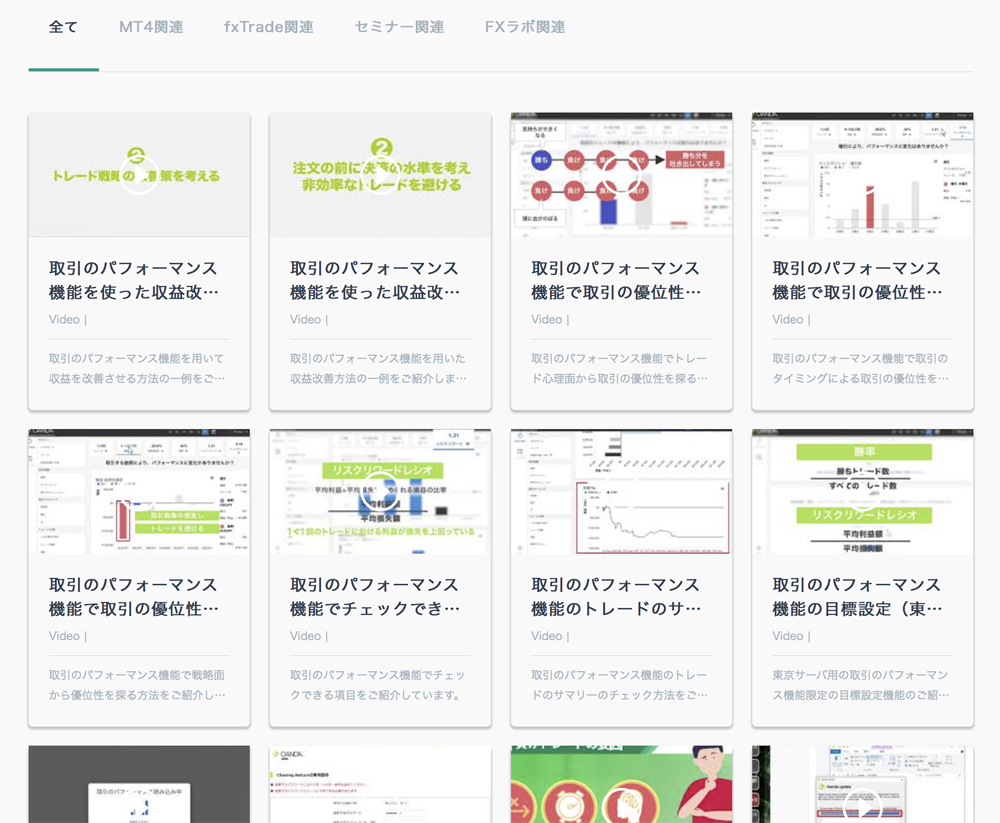Open the card title under 注文の前に決済の水準を考え thumbnail
The height and width of the screenshot is (823, 1000).
[x=375, y=280]
